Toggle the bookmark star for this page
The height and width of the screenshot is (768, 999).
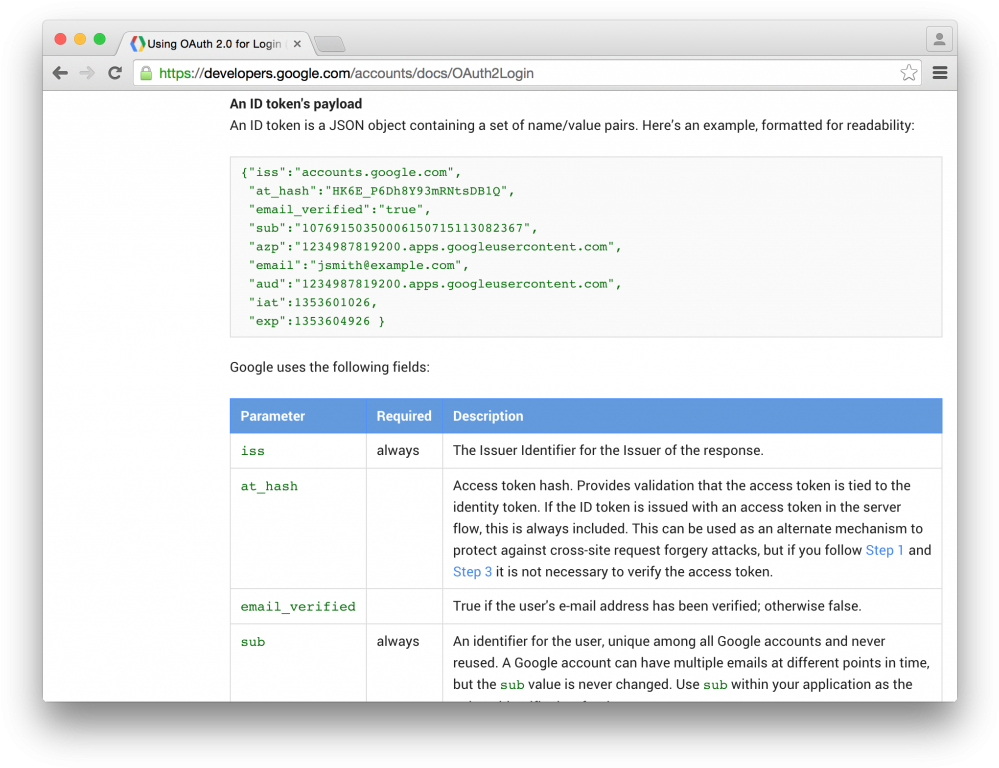(x=908, y=72)
